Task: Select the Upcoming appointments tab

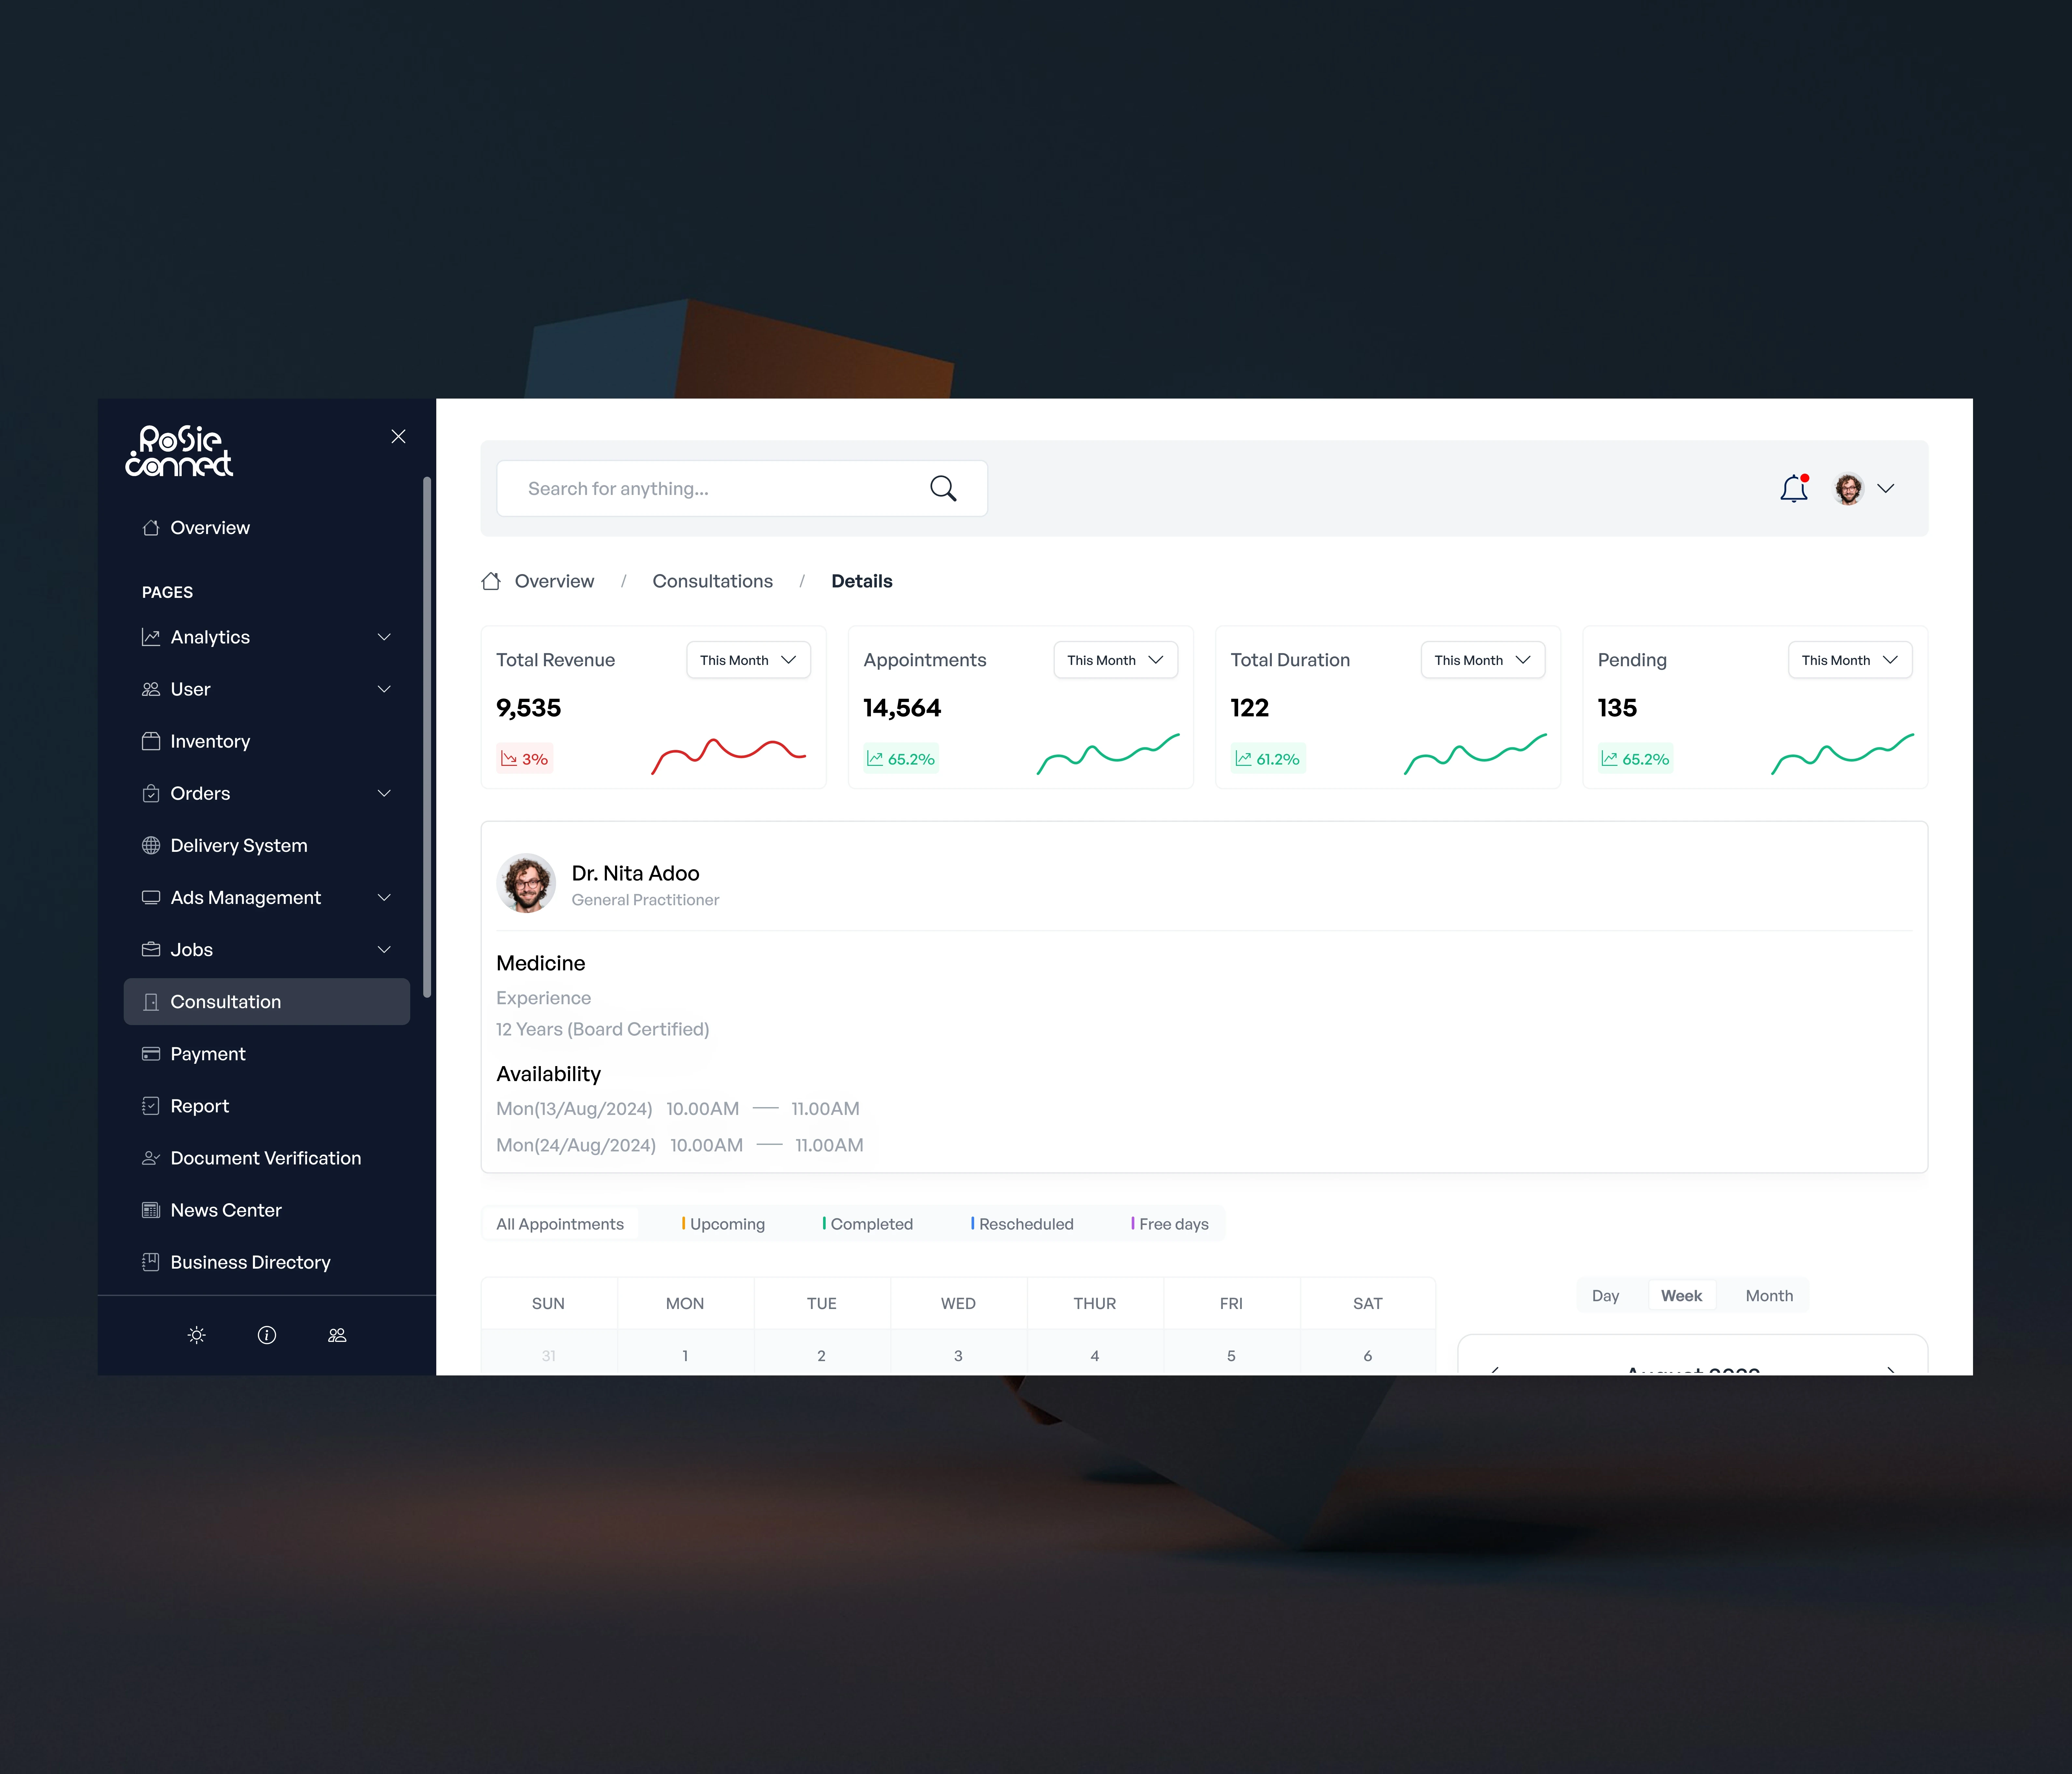Action: point(724,1224)
